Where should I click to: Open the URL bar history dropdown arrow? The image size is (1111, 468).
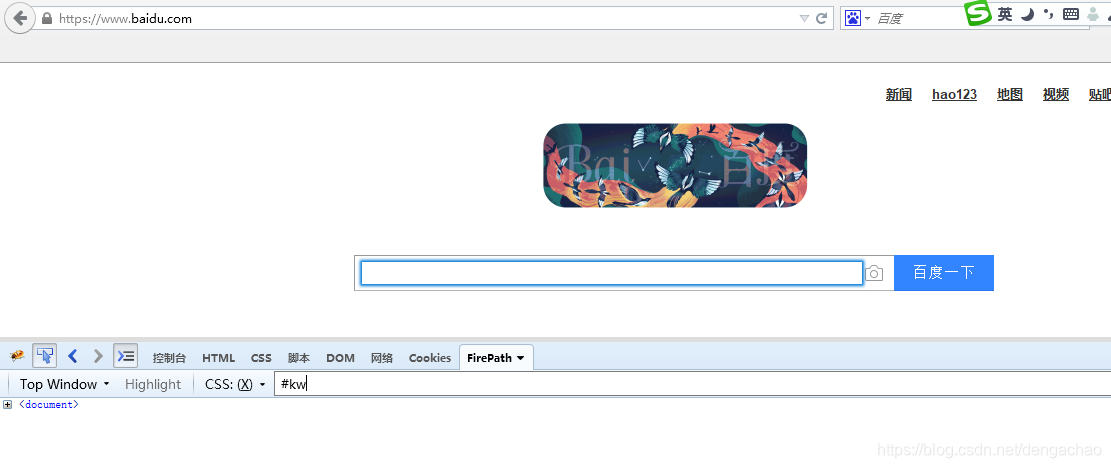(804, 18)
